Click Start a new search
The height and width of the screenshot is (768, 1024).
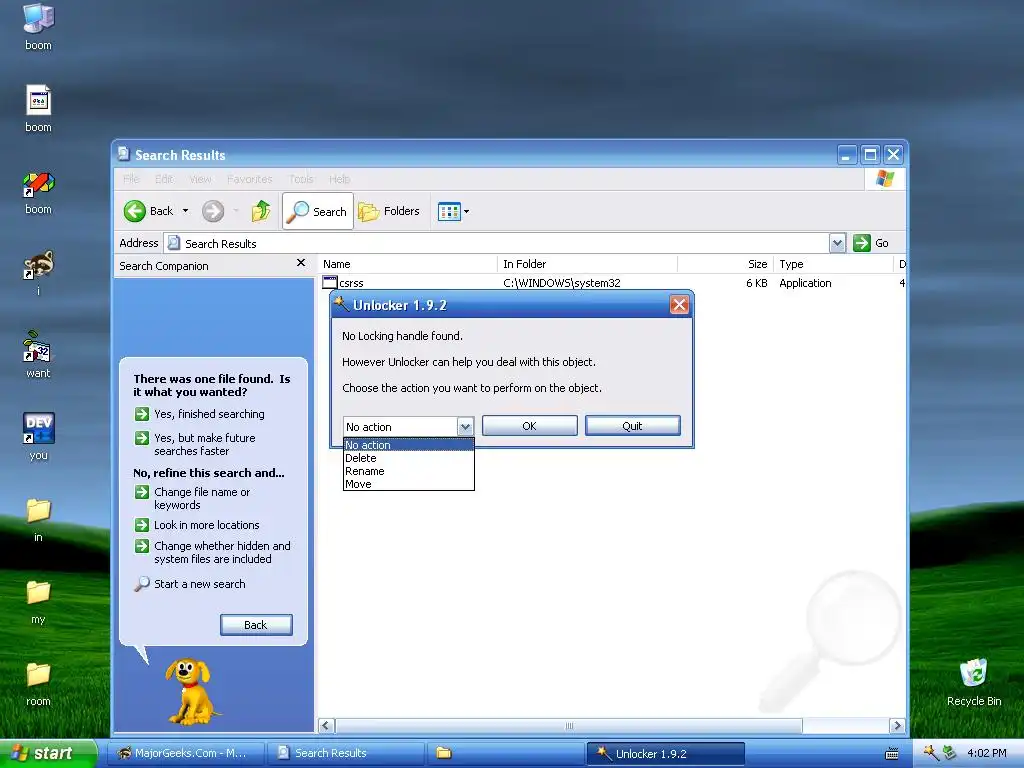pyautogui.click(x=199, y=584)
